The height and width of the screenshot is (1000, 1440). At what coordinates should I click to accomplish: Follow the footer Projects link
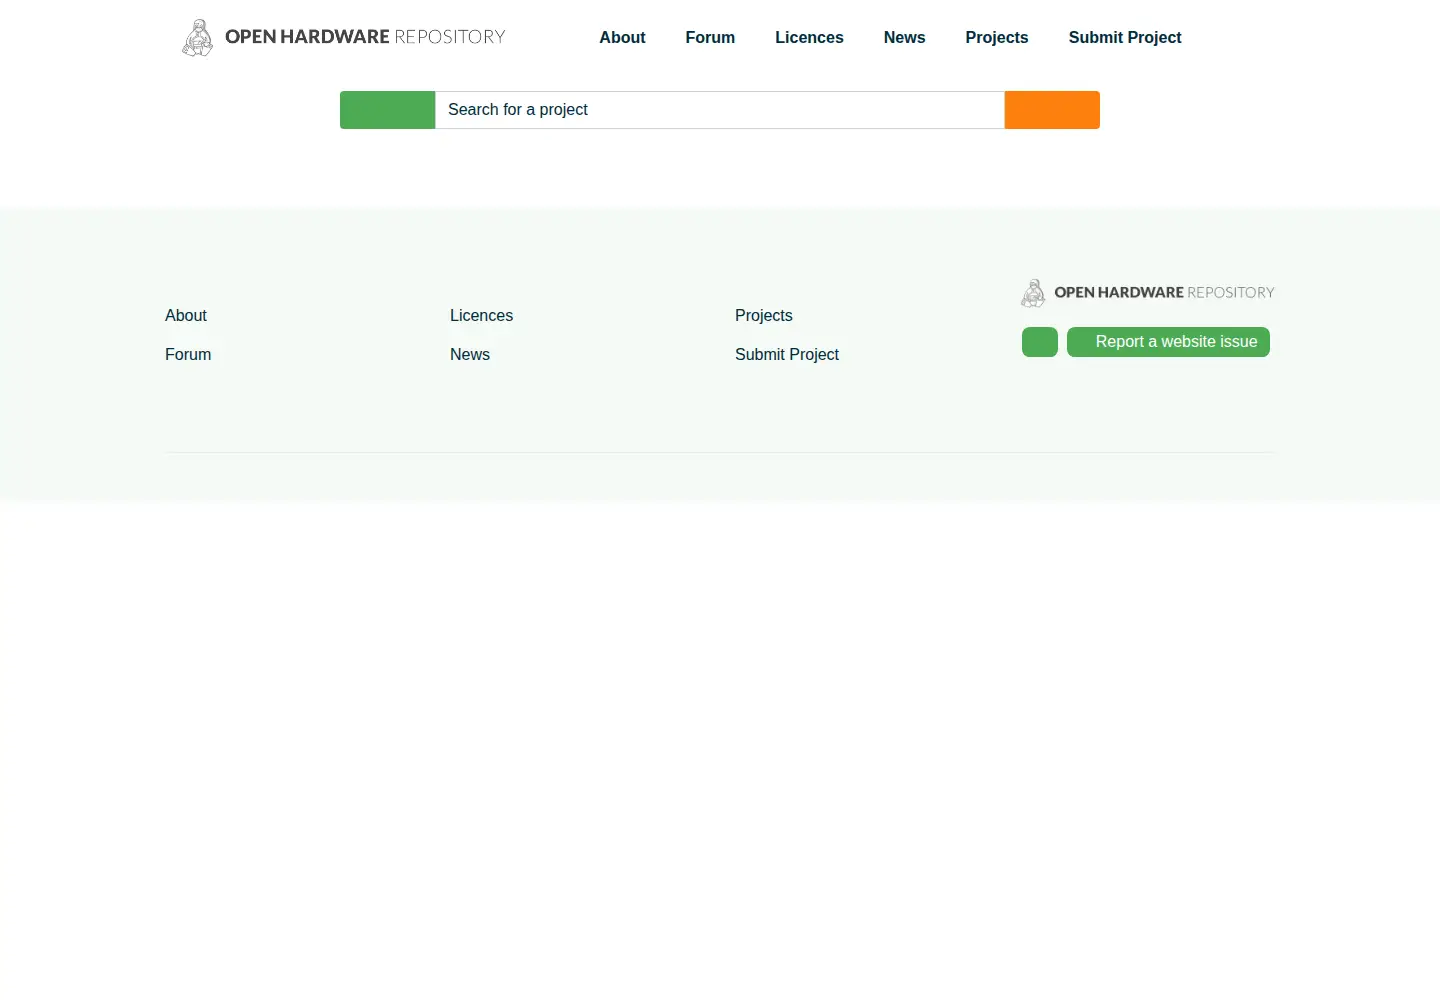763,315
